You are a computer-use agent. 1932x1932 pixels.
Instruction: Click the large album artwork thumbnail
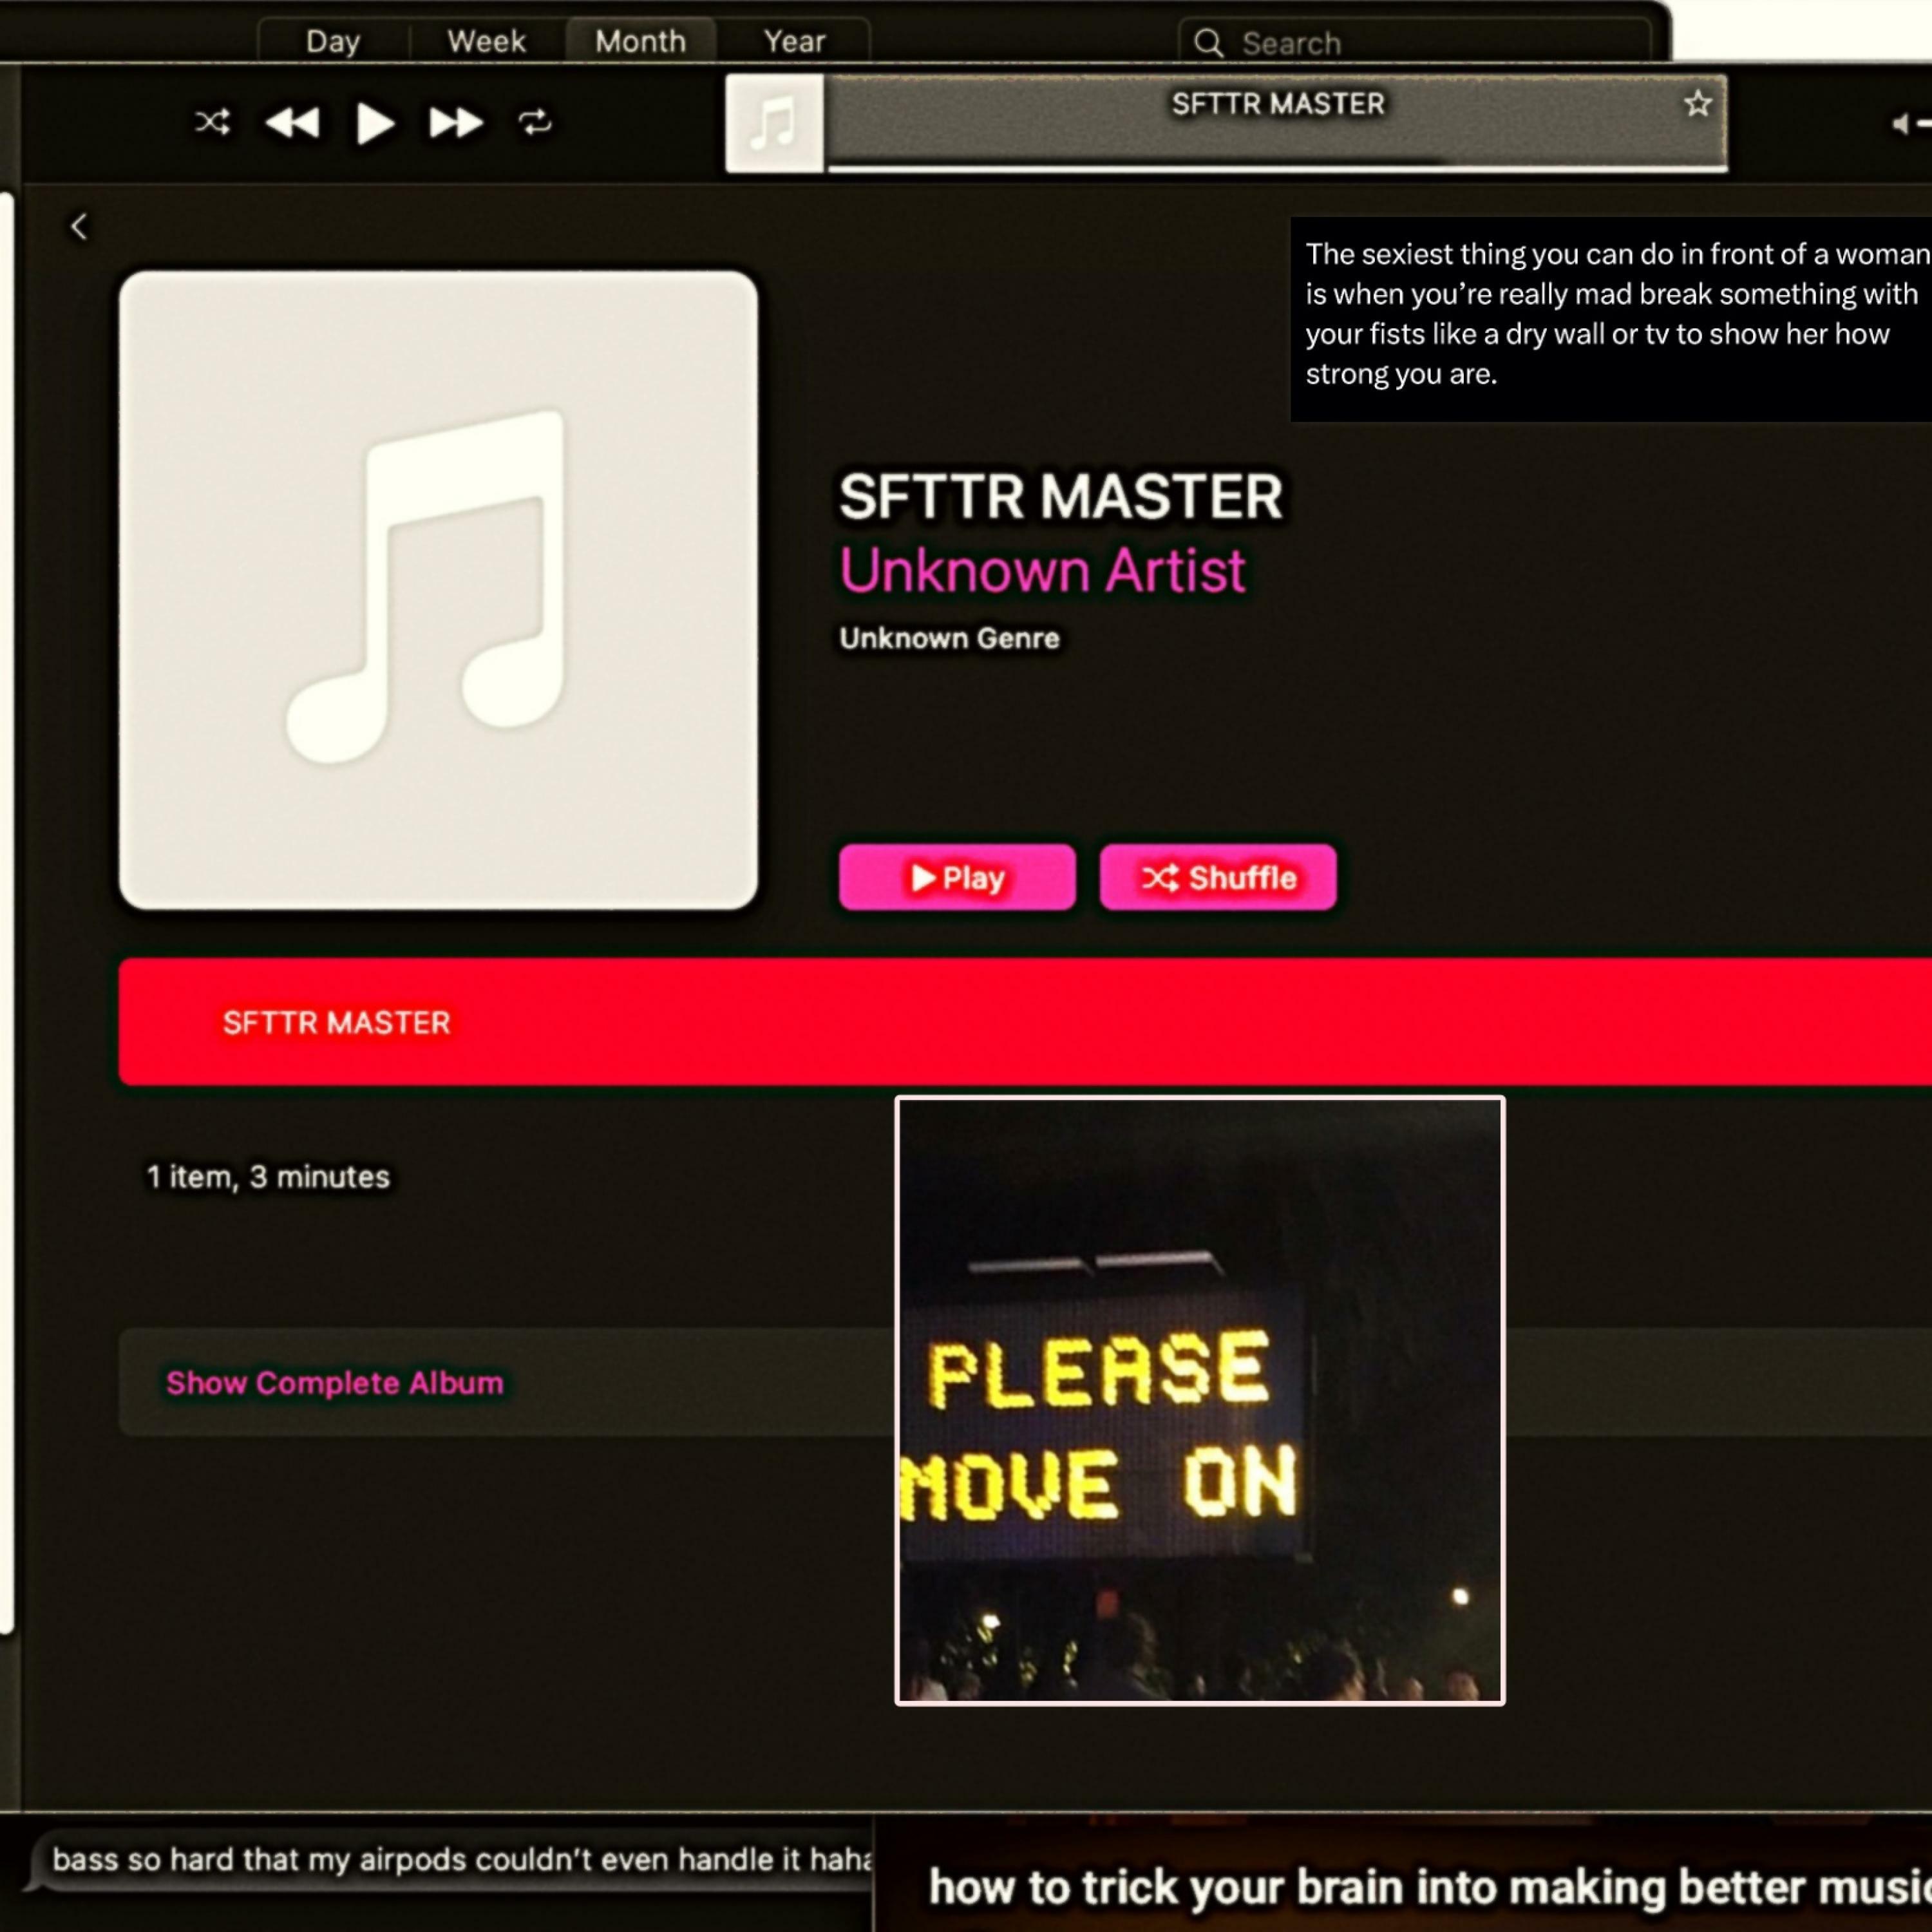[438, 590]
